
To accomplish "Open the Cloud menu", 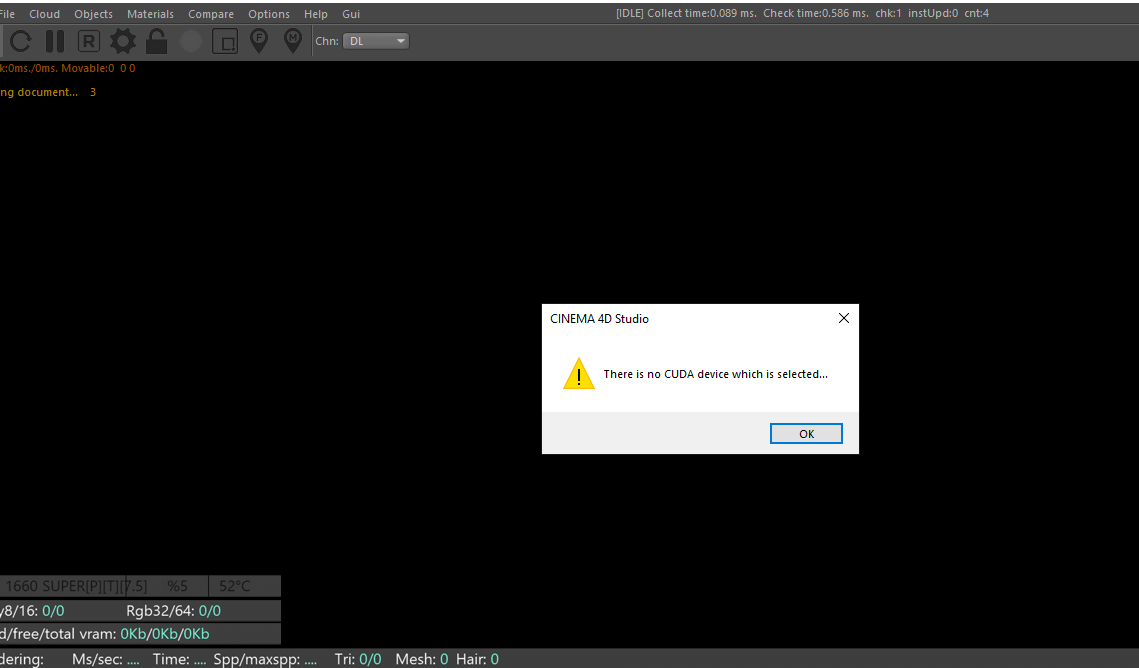I will (44, 14).
